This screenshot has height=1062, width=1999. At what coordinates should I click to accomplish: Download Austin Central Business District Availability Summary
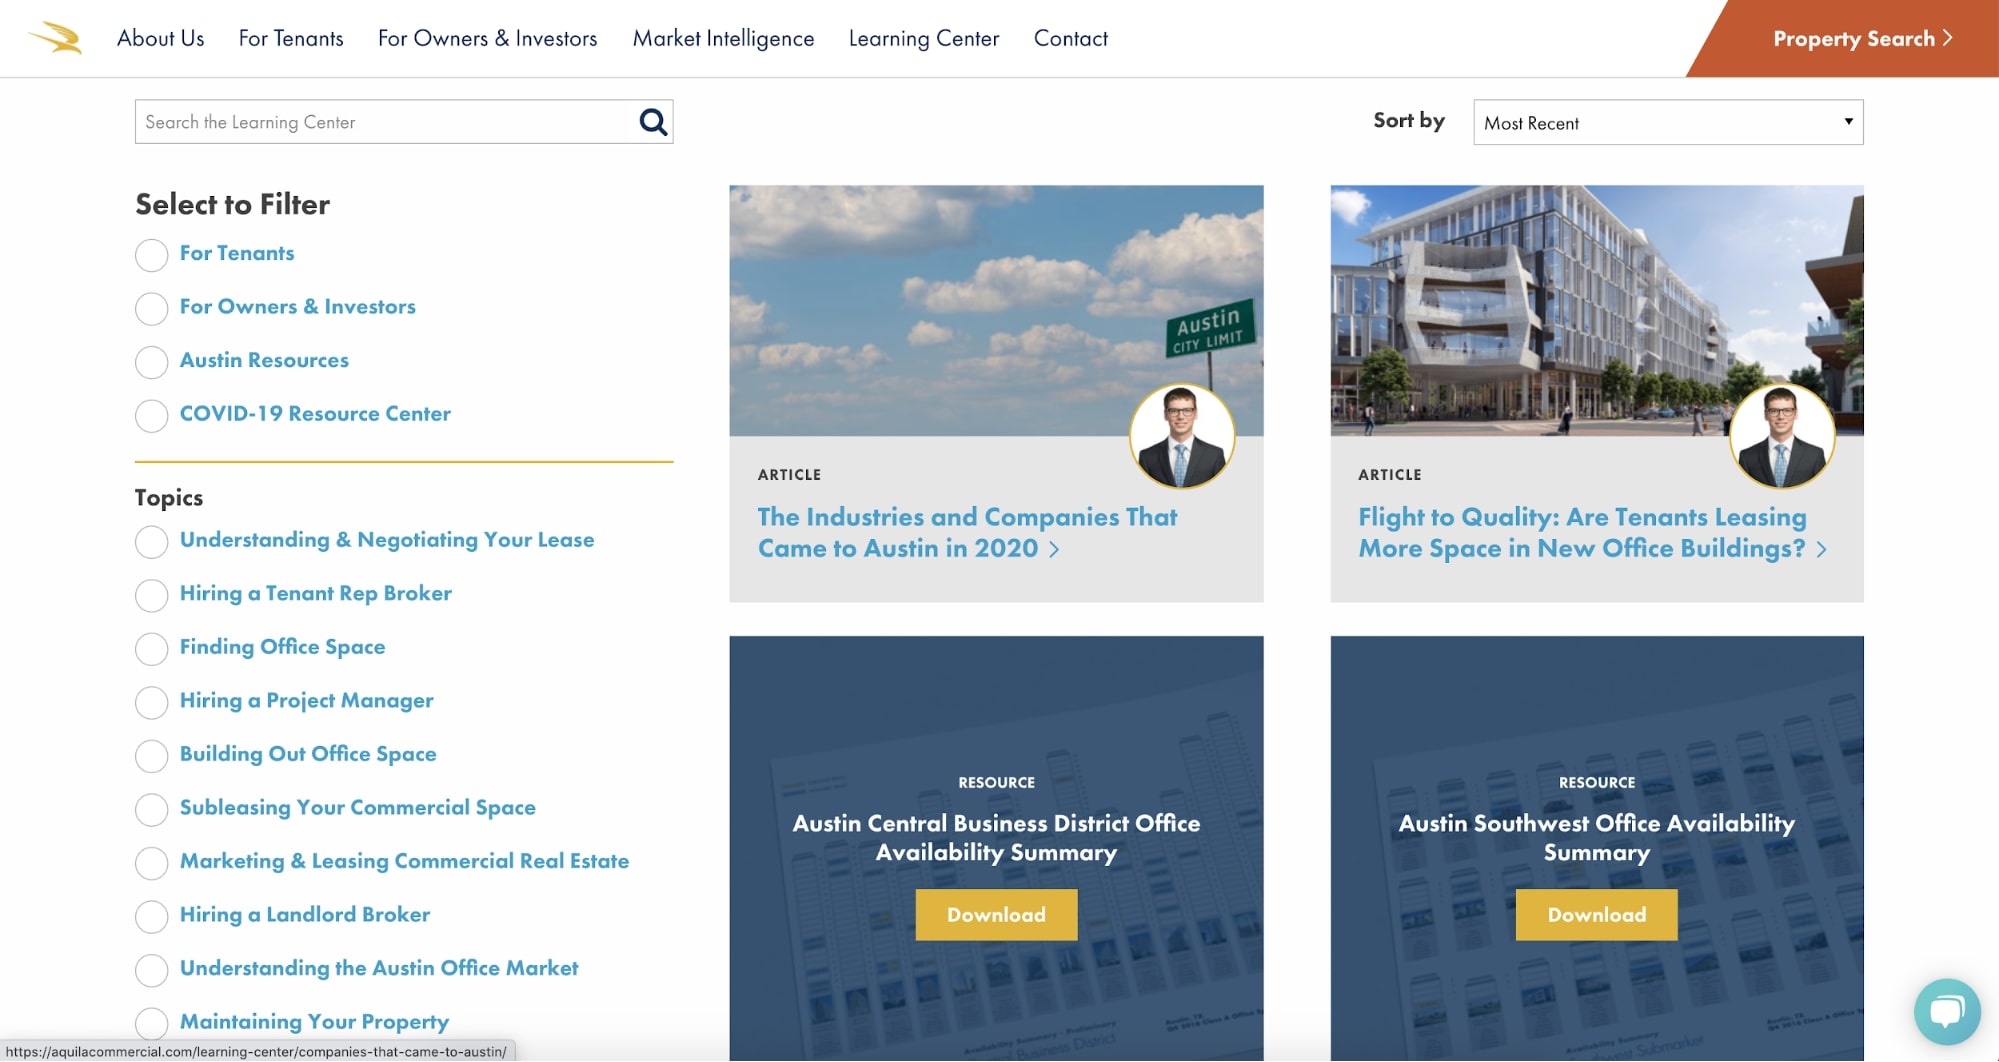[996, 915]
